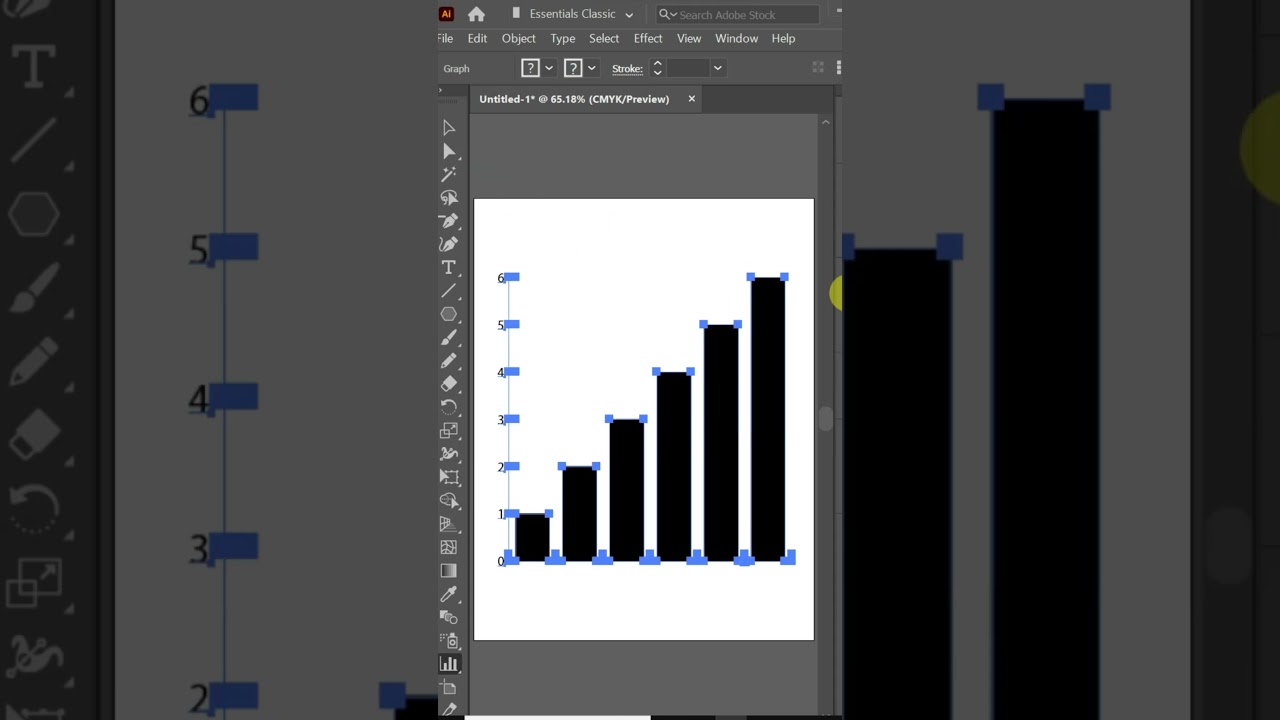Select the Column Graph tool
Image resolution: width=1280 pixels, height=720 pixels.
pyautogui.click(x=449, y=664)
